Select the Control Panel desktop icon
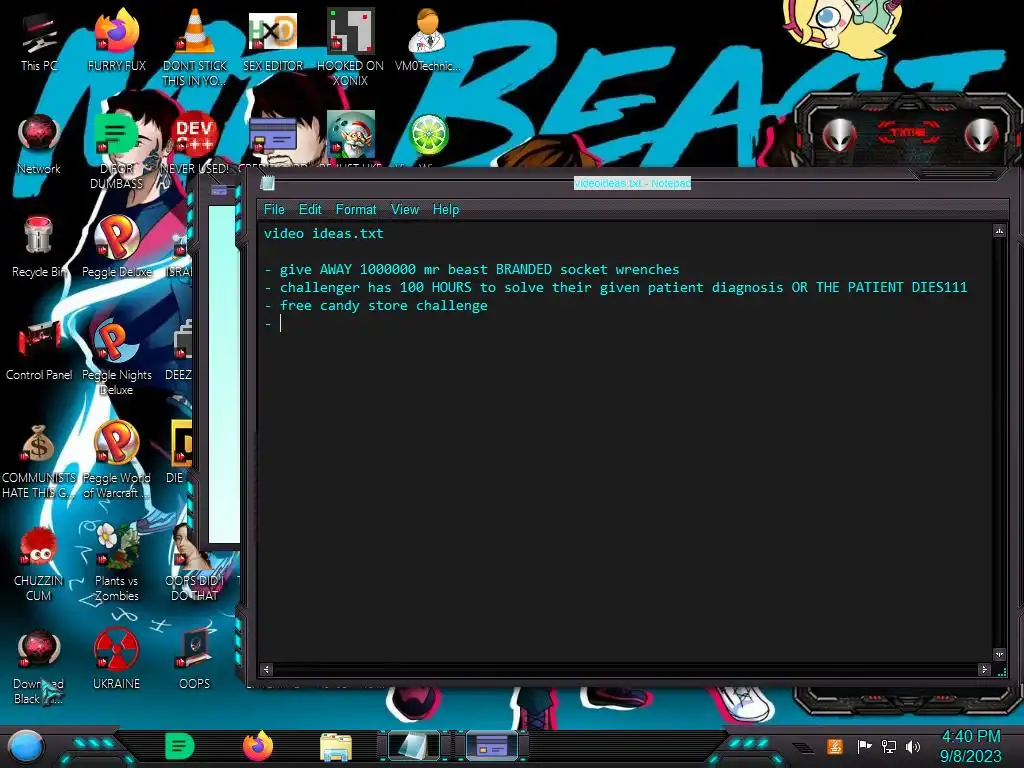1024x768 pixels. pos(39,350)
